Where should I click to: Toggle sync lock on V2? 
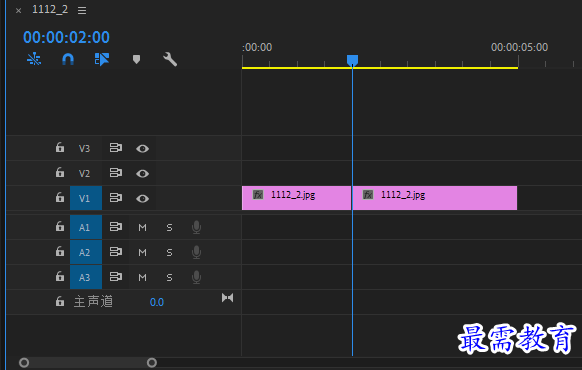click(115, 173)
